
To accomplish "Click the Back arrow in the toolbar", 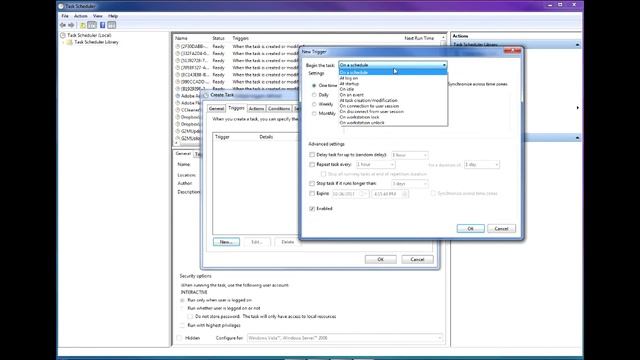I will [x=63, y=25].
